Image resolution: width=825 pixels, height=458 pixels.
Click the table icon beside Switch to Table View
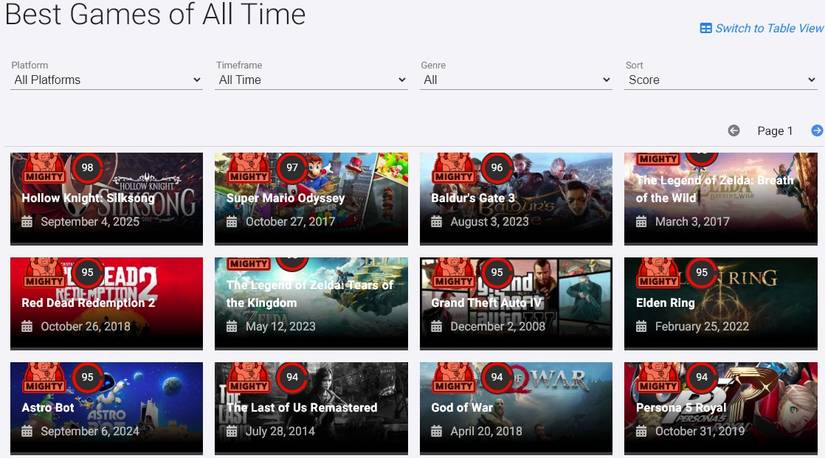pos(706,28)
